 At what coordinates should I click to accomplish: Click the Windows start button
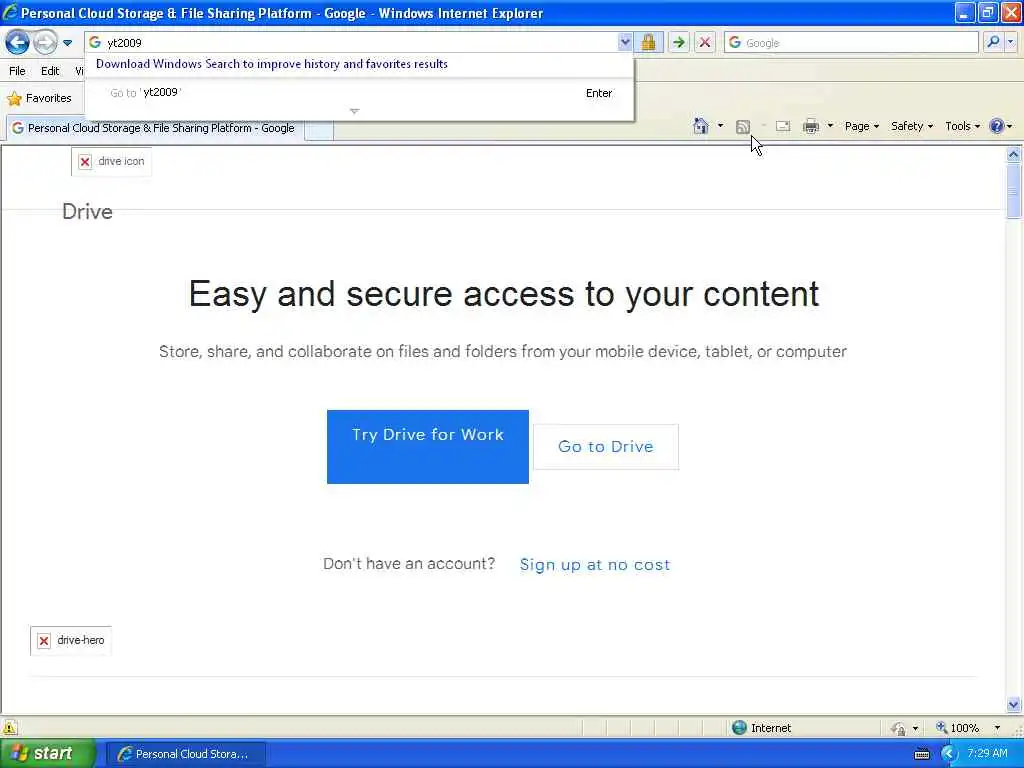[47, 754]
